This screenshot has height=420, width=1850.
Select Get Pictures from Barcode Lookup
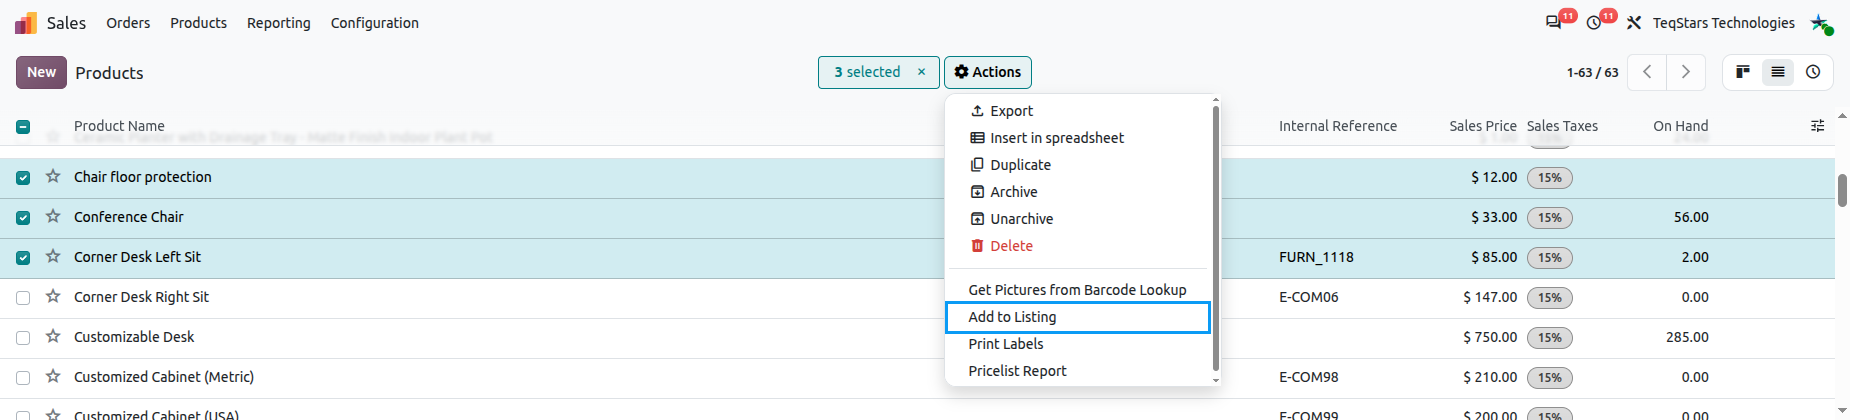[1078, 290]
